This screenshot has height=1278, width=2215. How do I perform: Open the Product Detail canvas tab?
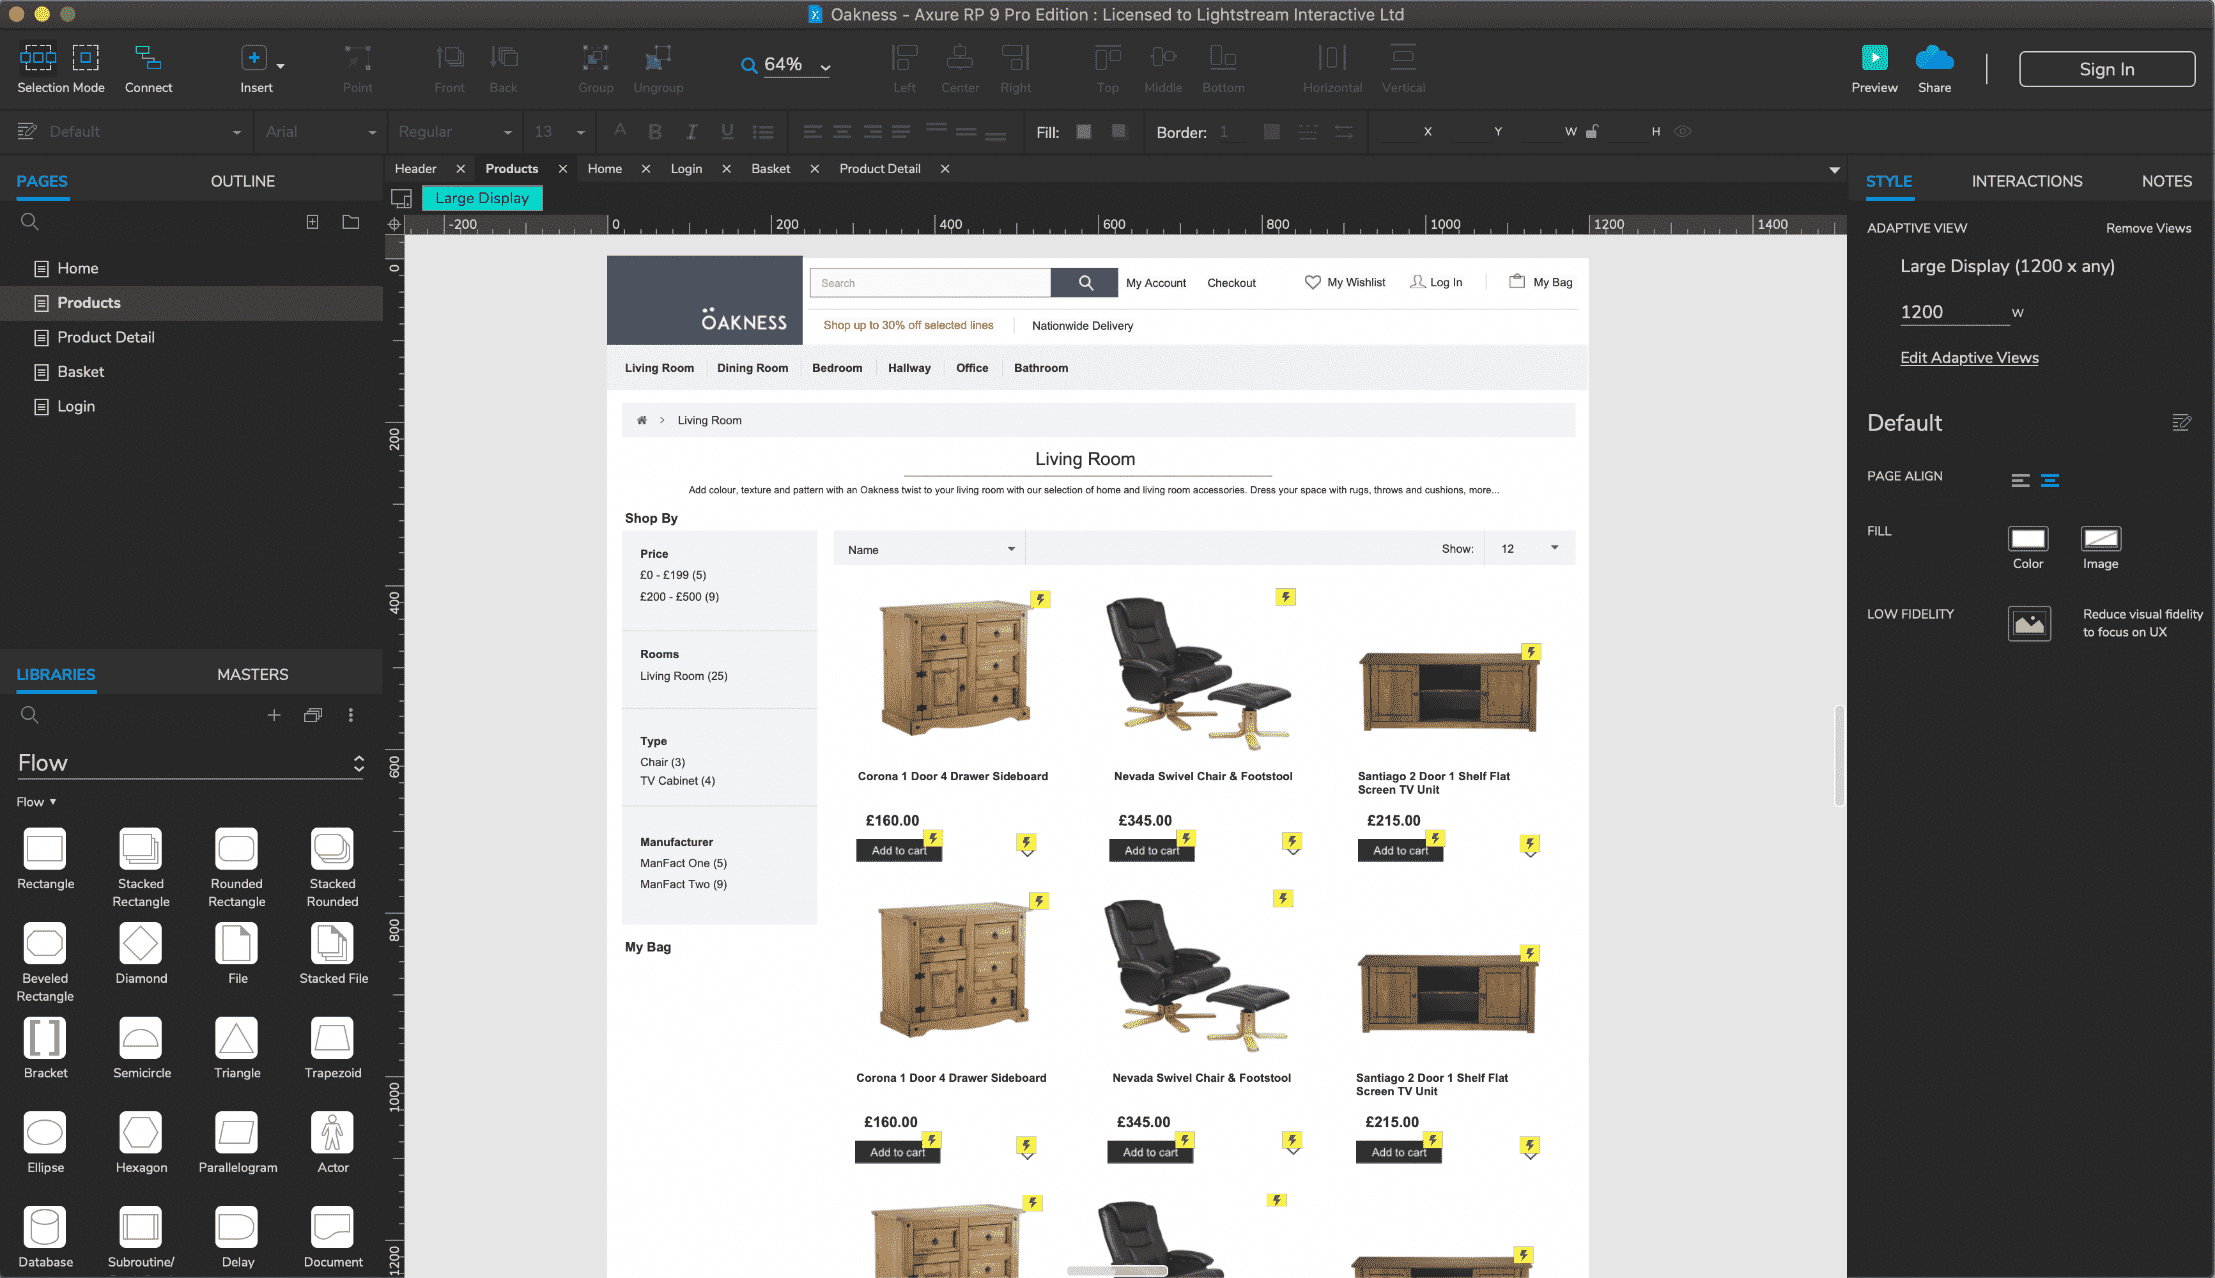tap(879, 169)
